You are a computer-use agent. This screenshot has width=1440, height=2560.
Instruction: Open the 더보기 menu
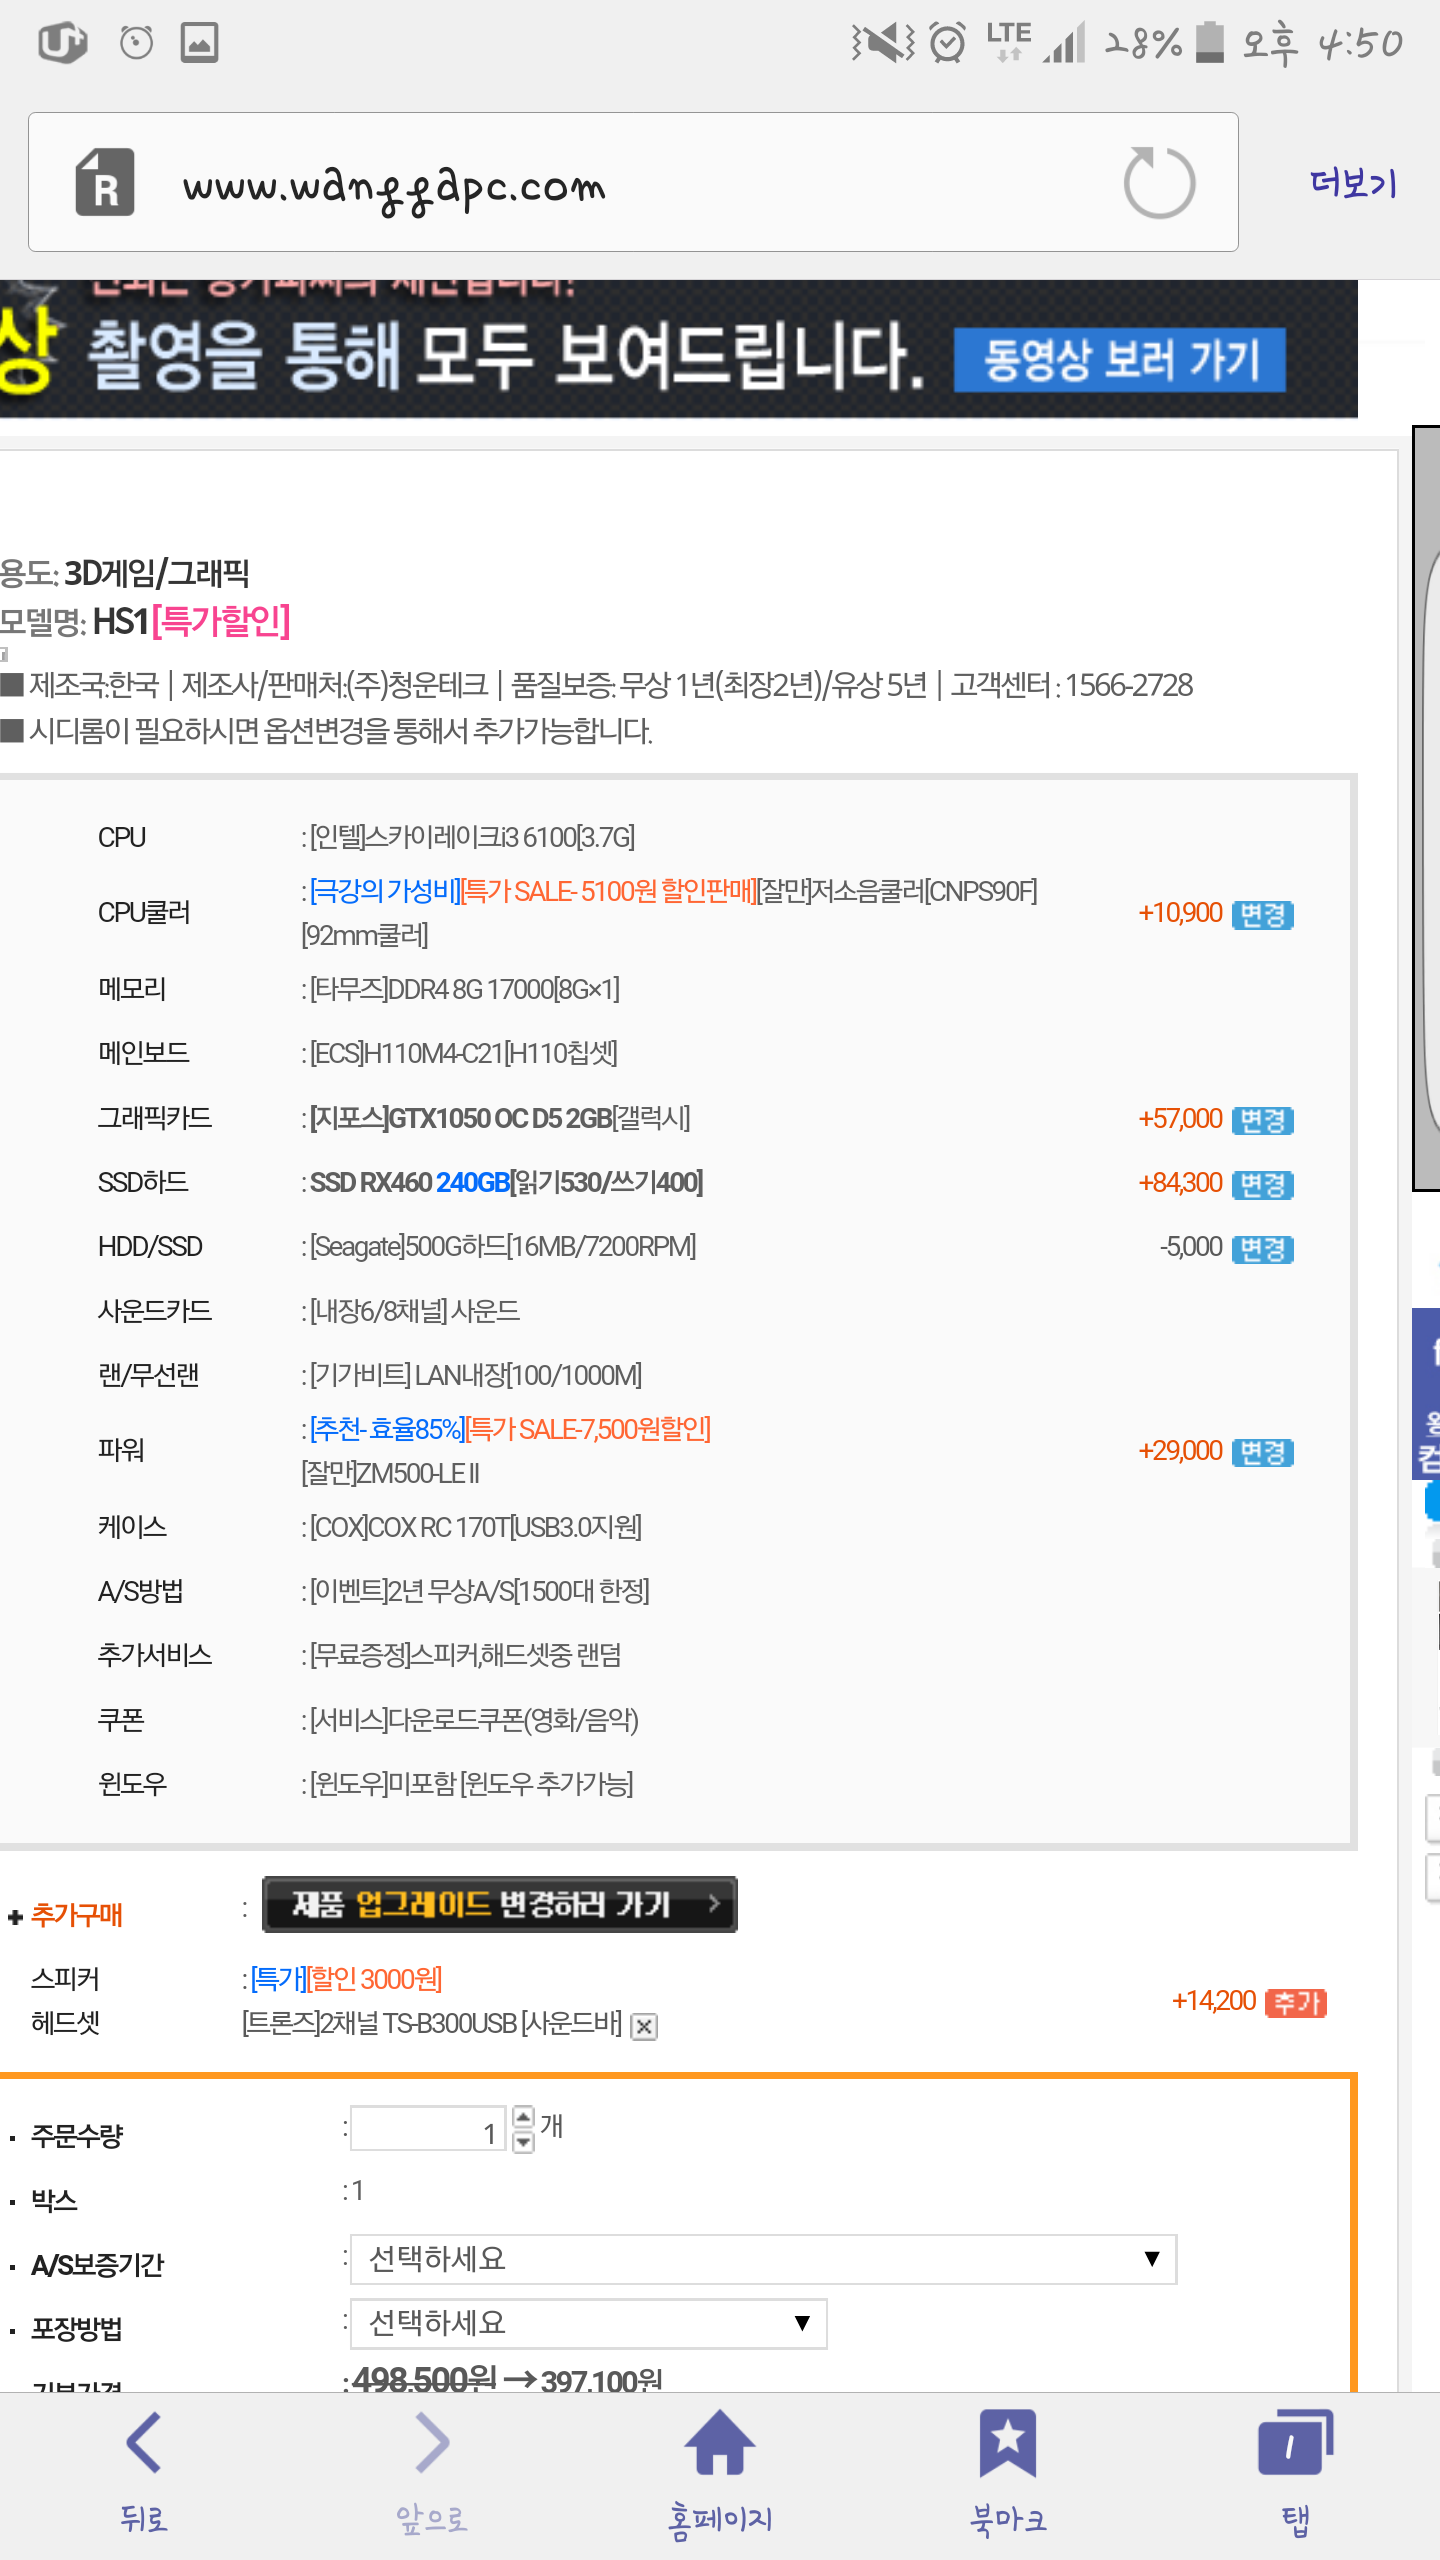point(1353,183)
